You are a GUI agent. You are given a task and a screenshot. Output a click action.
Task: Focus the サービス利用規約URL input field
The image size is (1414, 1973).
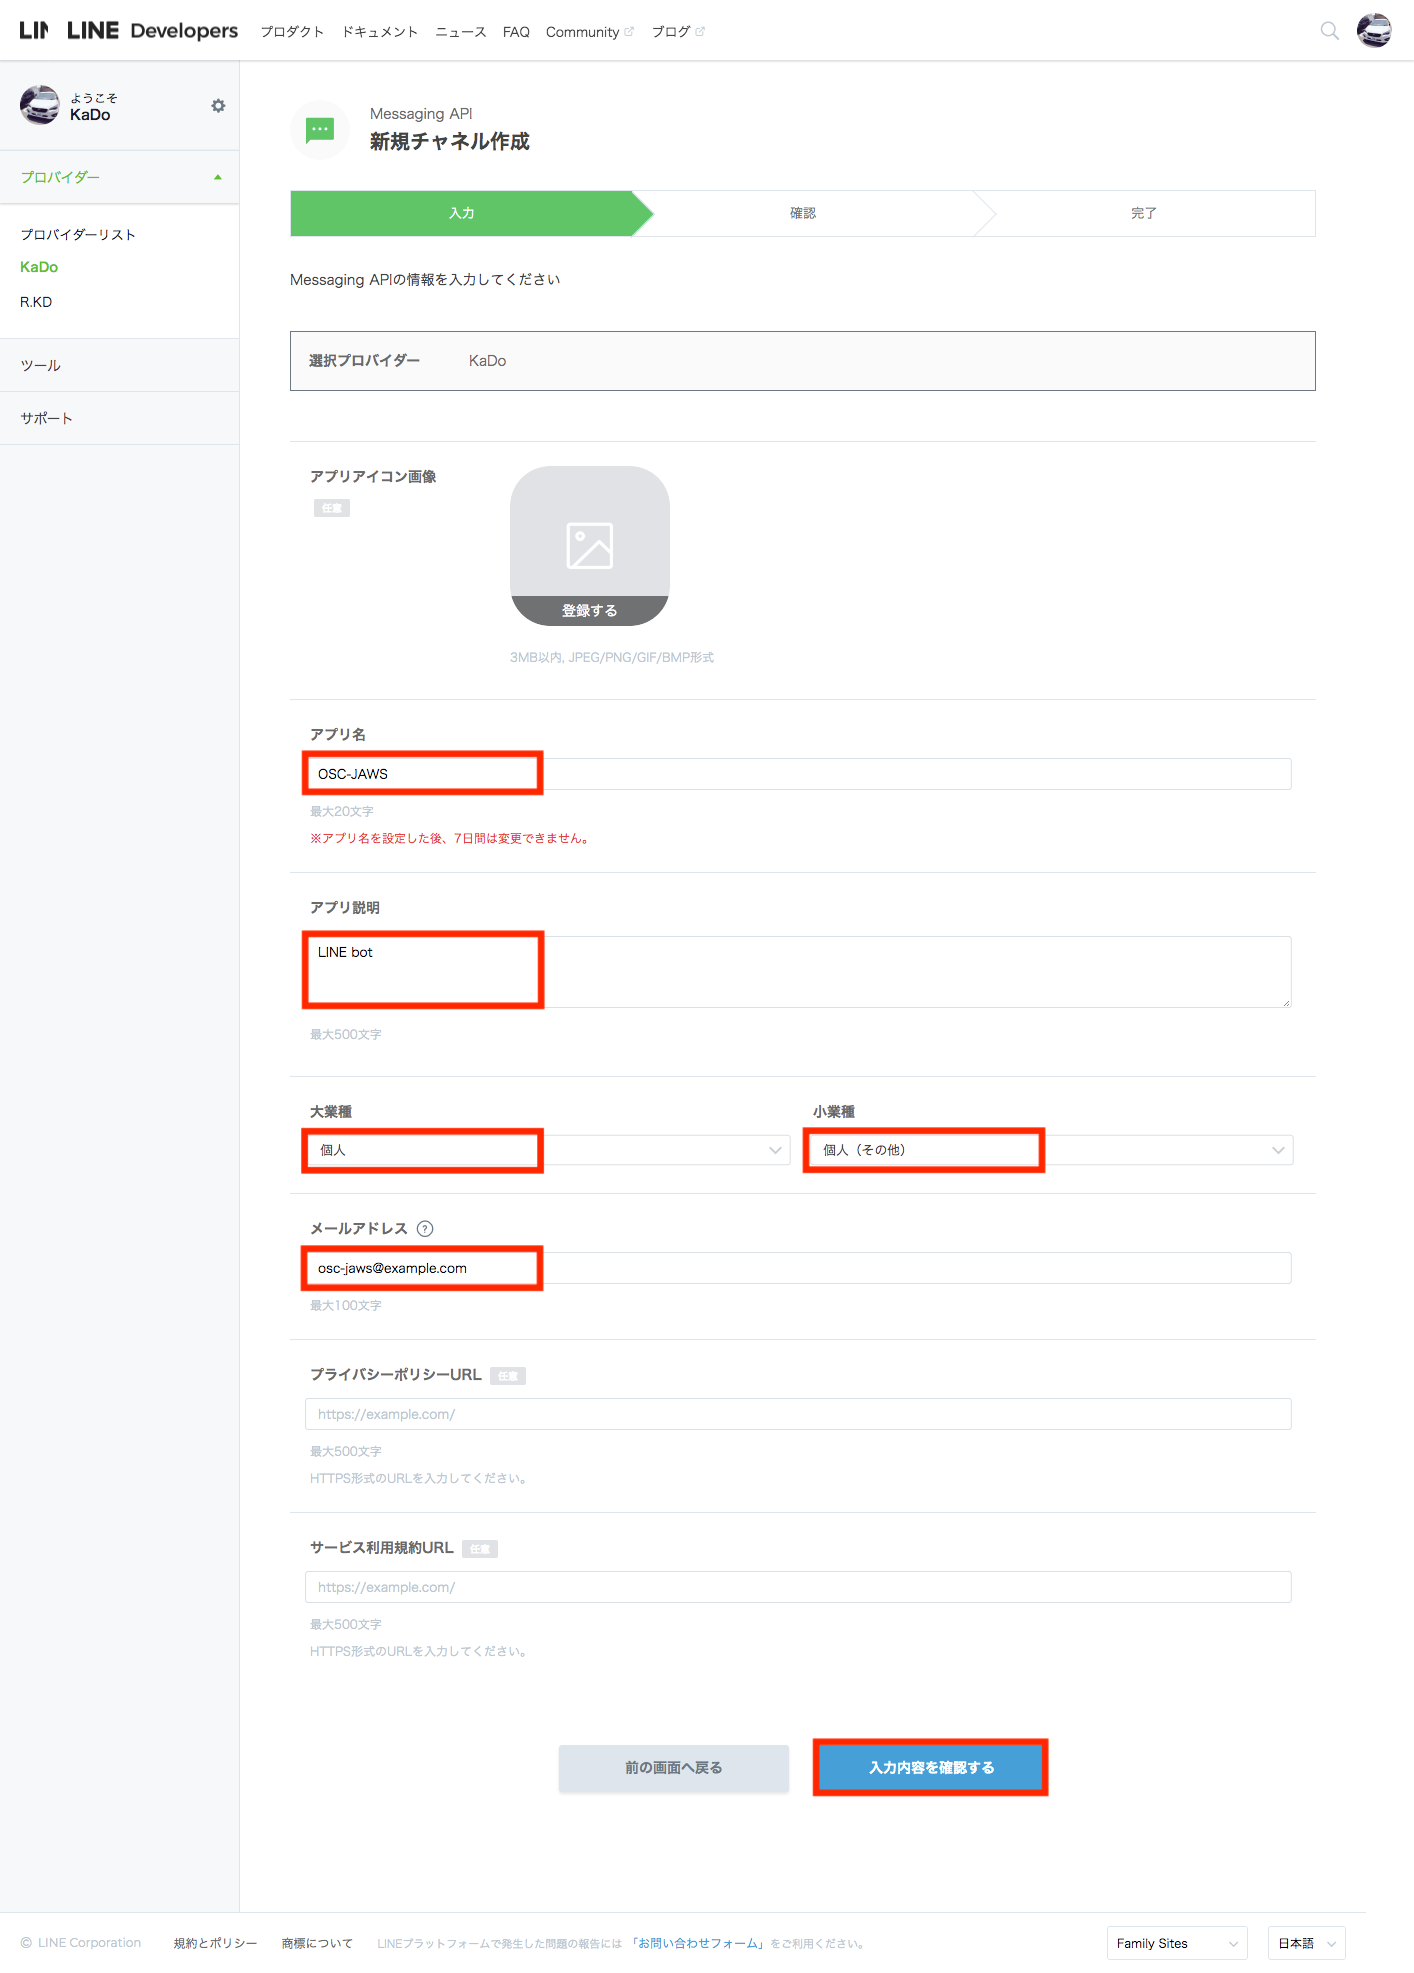(x=798, y=1587)
